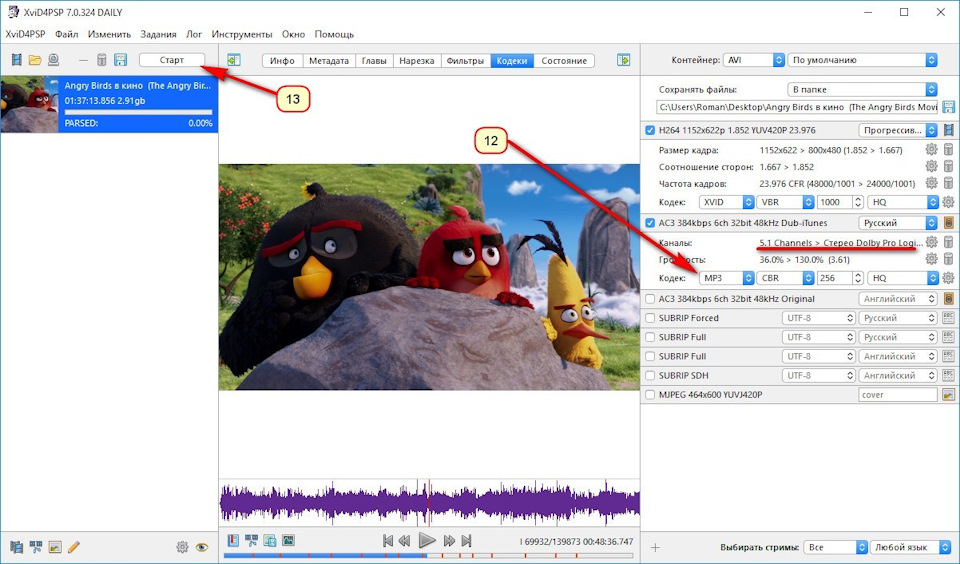Click the output path field for Angry Birds
This screenshot has width=960, height=564.
[x=797, y=107]
